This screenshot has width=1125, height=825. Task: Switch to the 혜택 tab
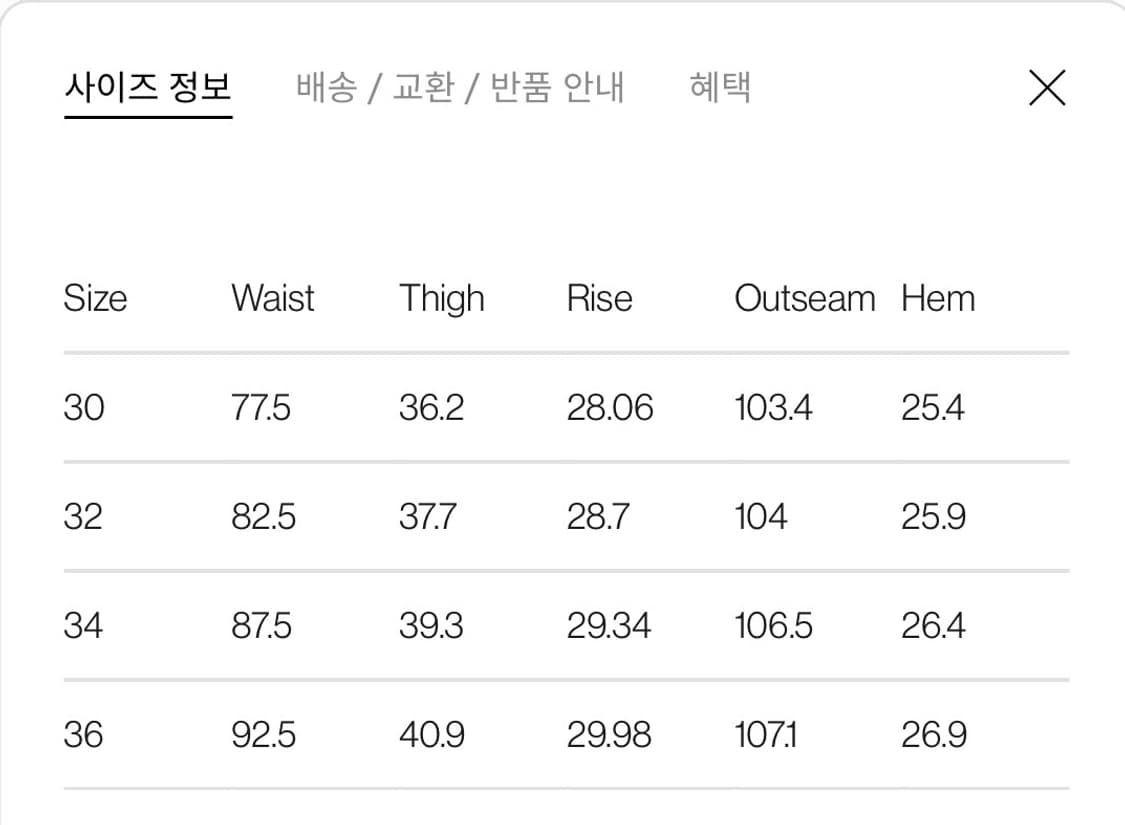(x=720, y=88)
